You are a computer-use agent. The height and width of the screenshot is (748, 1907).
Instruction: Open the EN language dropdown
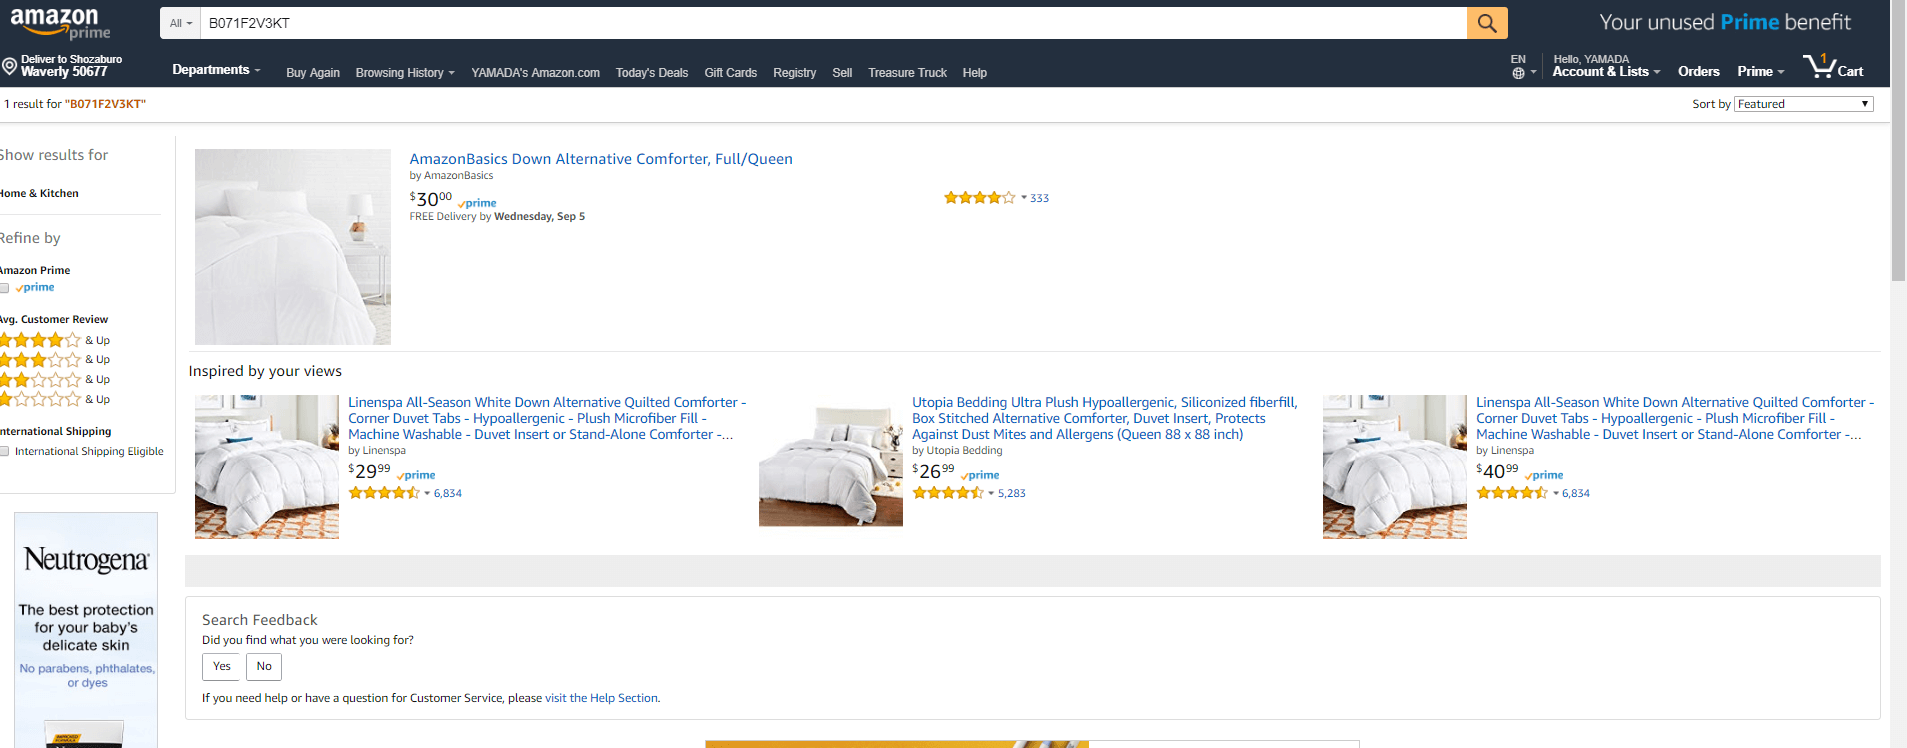(x=1523, y=66)
